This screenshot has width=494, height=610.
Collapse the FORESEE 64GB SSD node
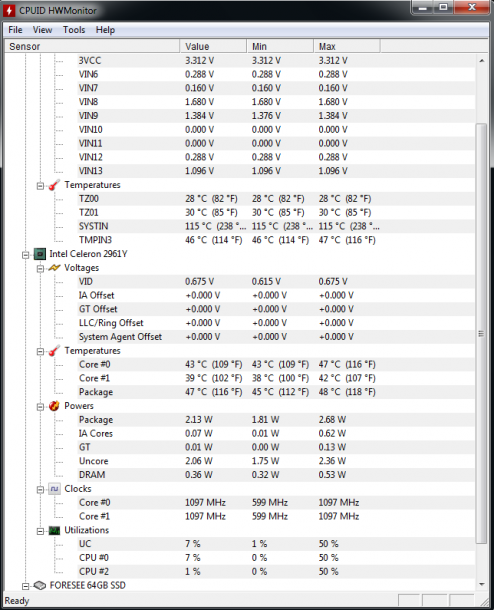click(26, 587)
